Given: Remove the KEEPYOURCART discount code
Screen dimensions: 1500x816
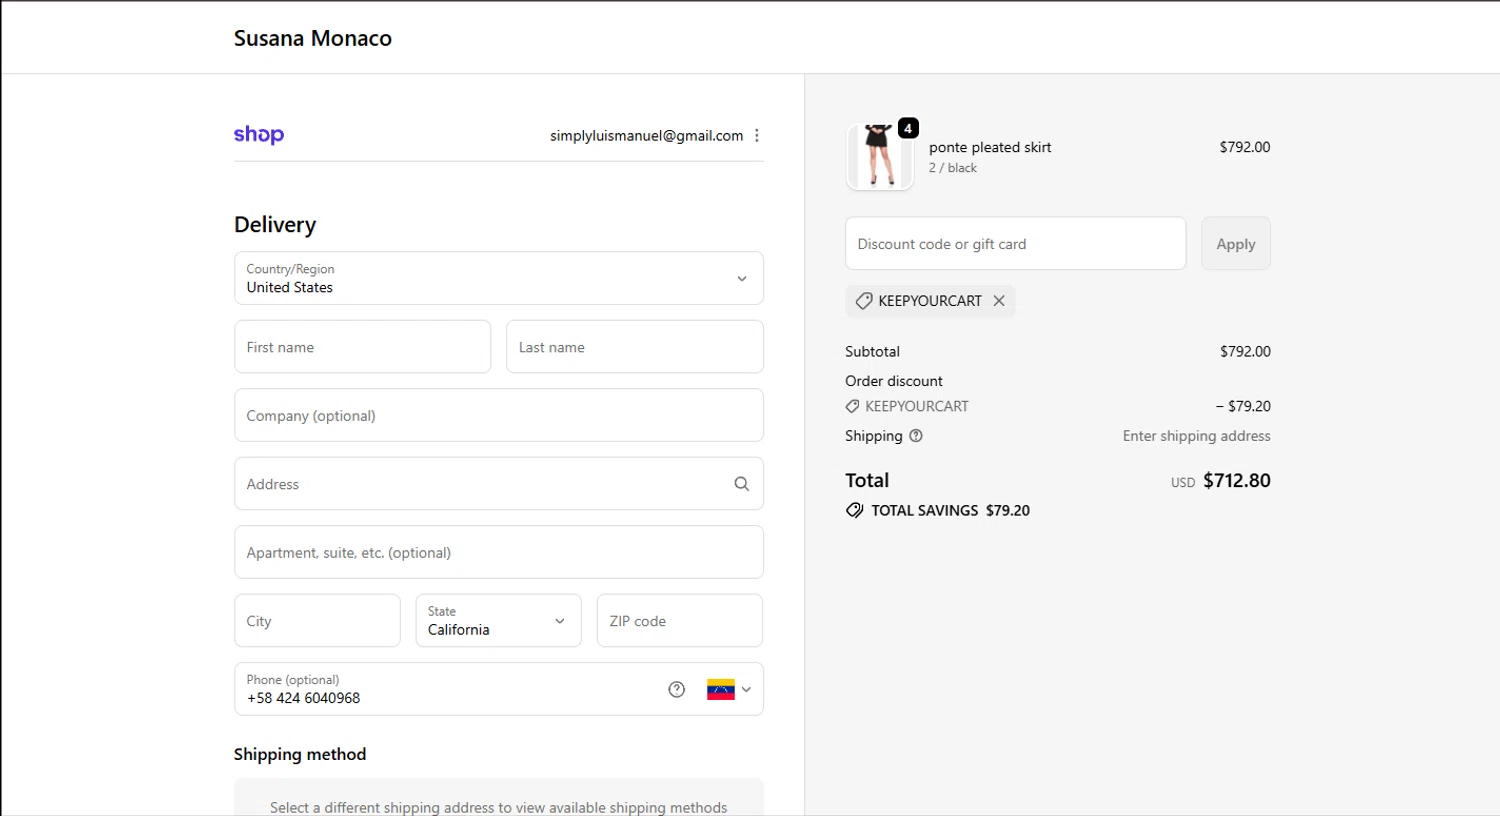Looking at the screenshot, I should 999,301.
